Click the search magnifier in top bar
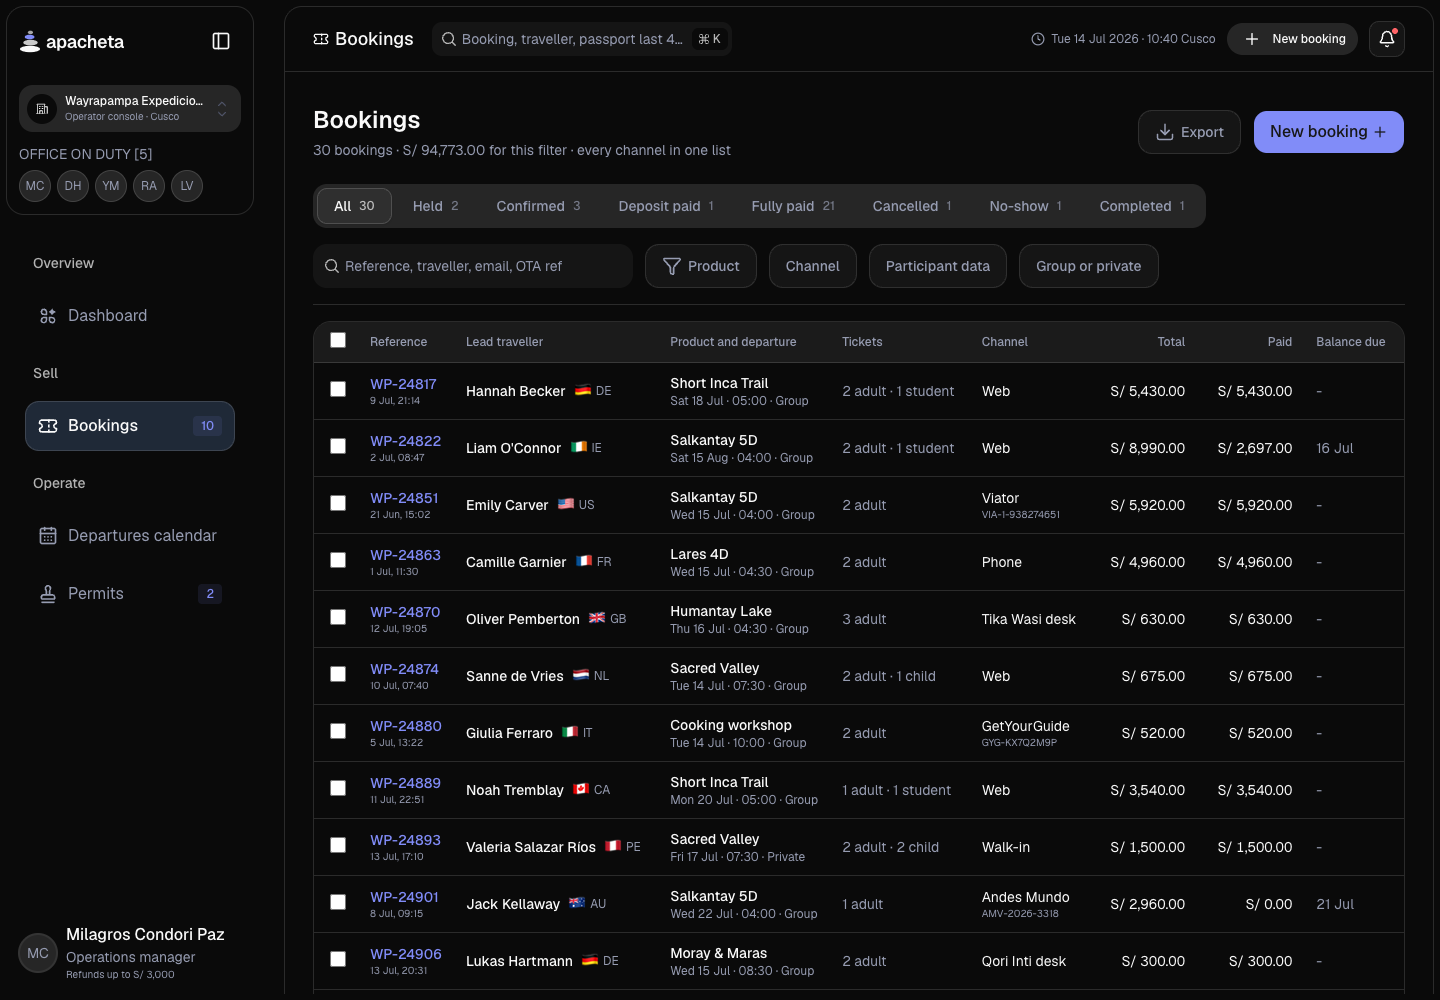This screenshot has width=1440, height=1000. pyautogui.click(x=450, y=39)
